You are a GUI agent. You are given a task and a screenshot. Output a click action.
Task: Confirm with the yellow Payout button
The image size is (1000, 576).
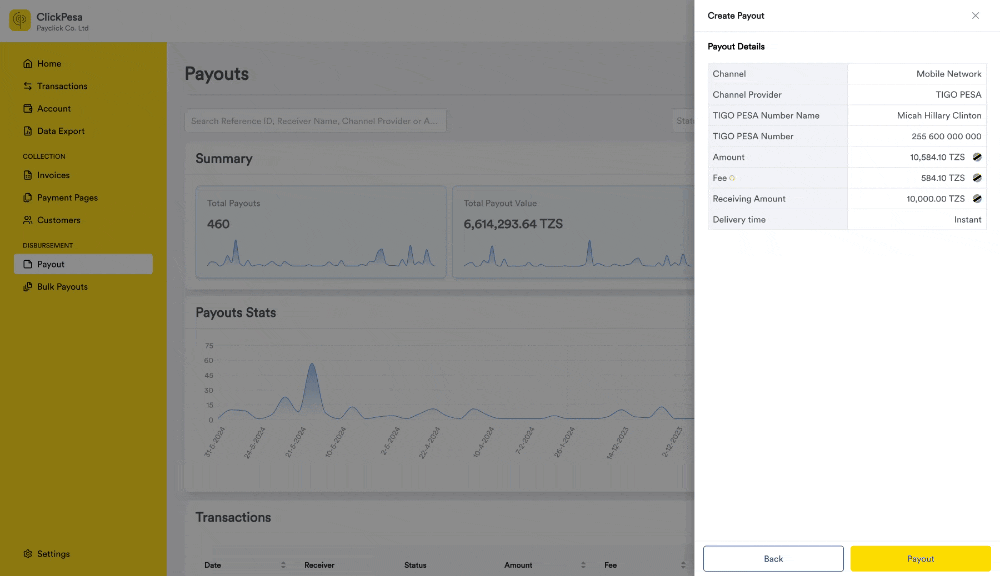[920, 559]
